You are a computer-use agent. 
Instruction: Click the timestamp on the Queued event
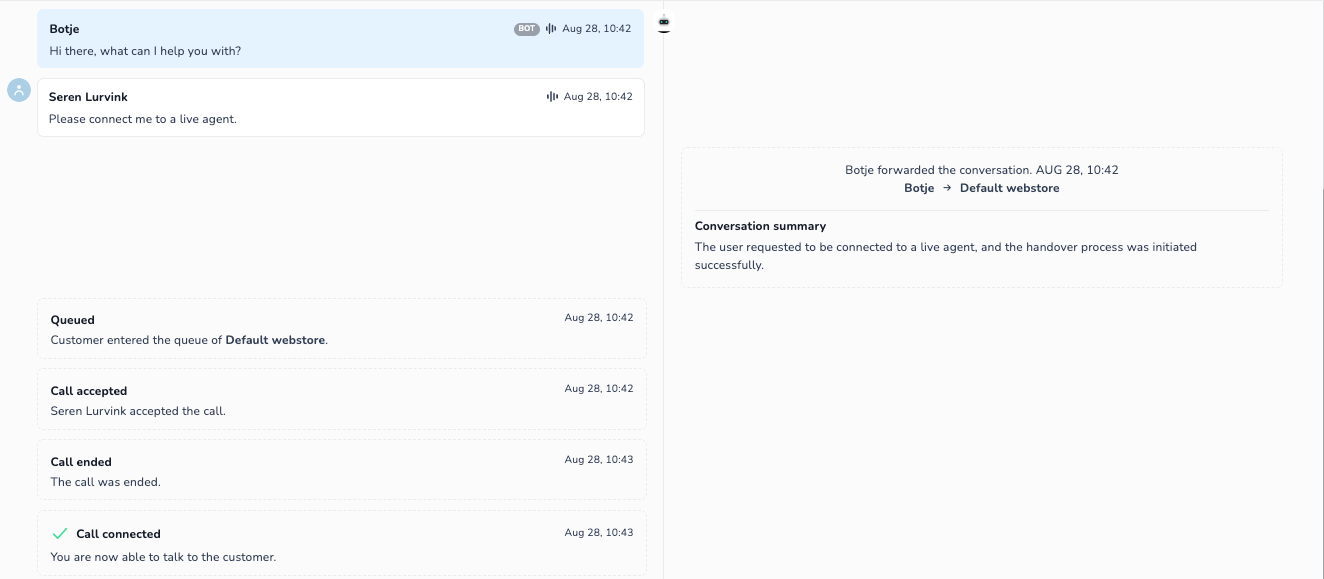(599, 317)
